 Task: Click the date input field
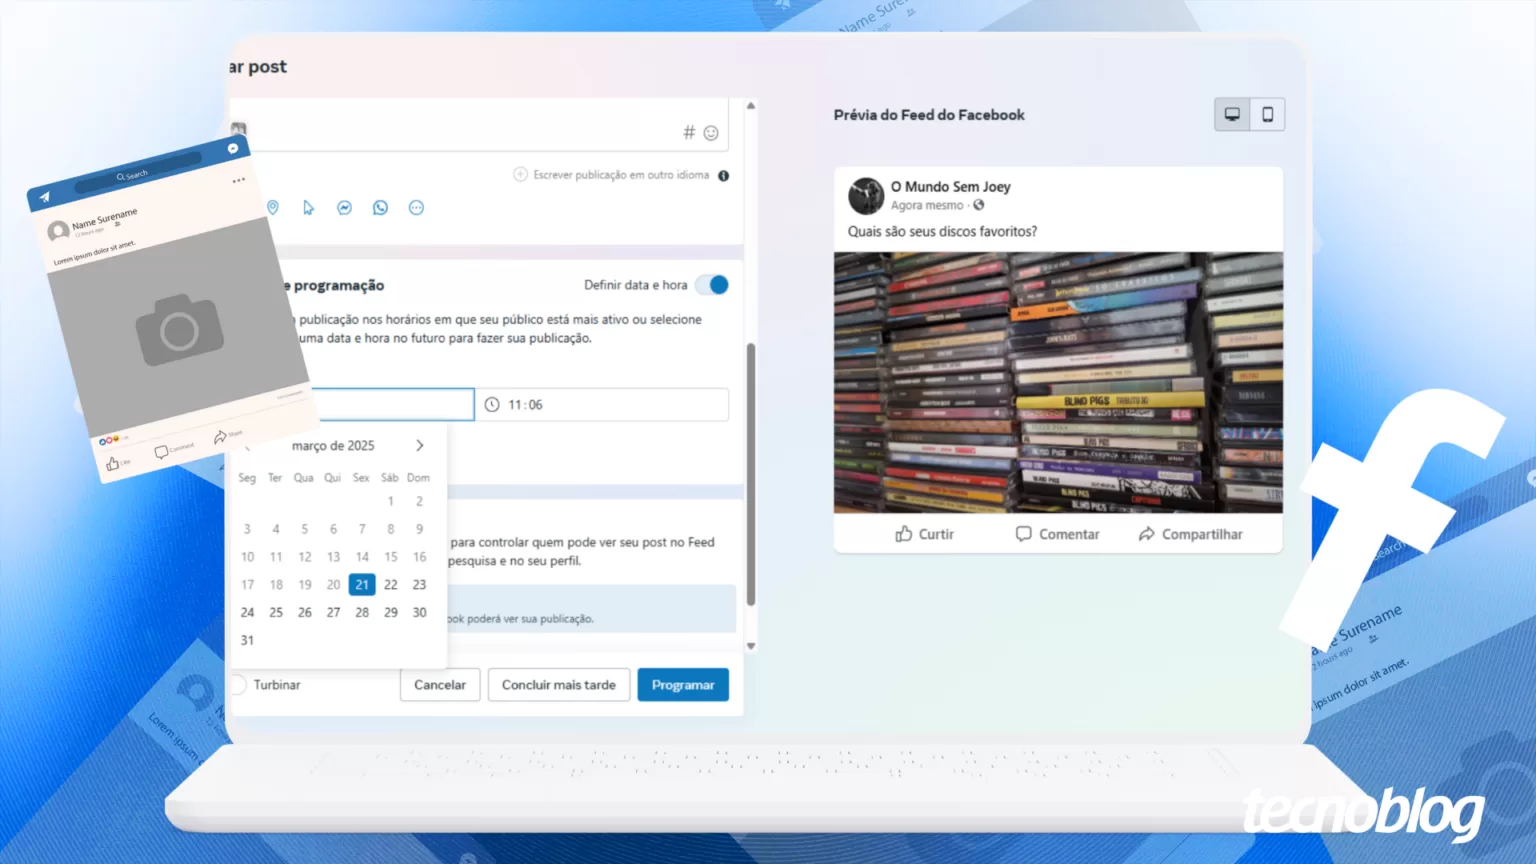pyautogui.click(x=392, y=404)
